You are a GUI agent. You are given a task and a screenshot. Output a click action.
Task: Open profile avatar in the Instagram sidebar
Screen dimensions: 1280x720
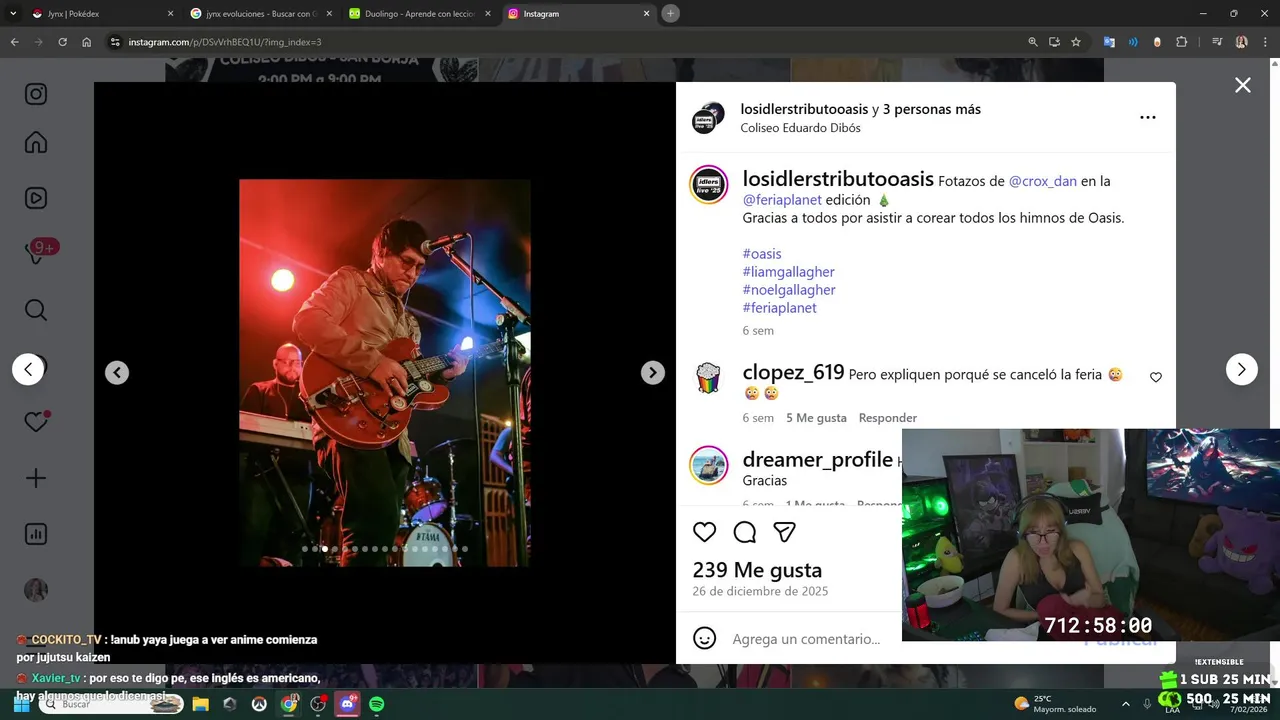click(36, 590)
